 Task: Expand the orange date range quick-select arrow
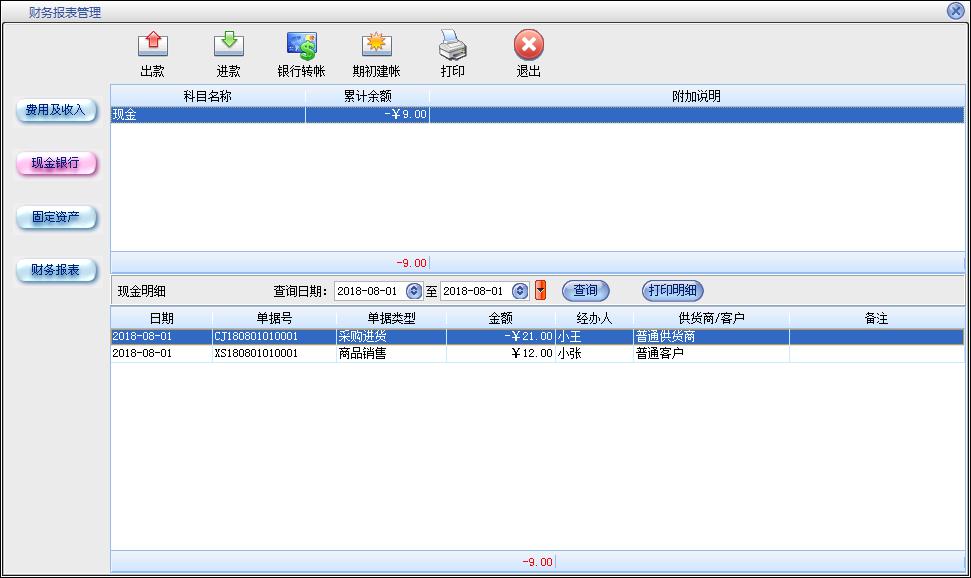541,291
